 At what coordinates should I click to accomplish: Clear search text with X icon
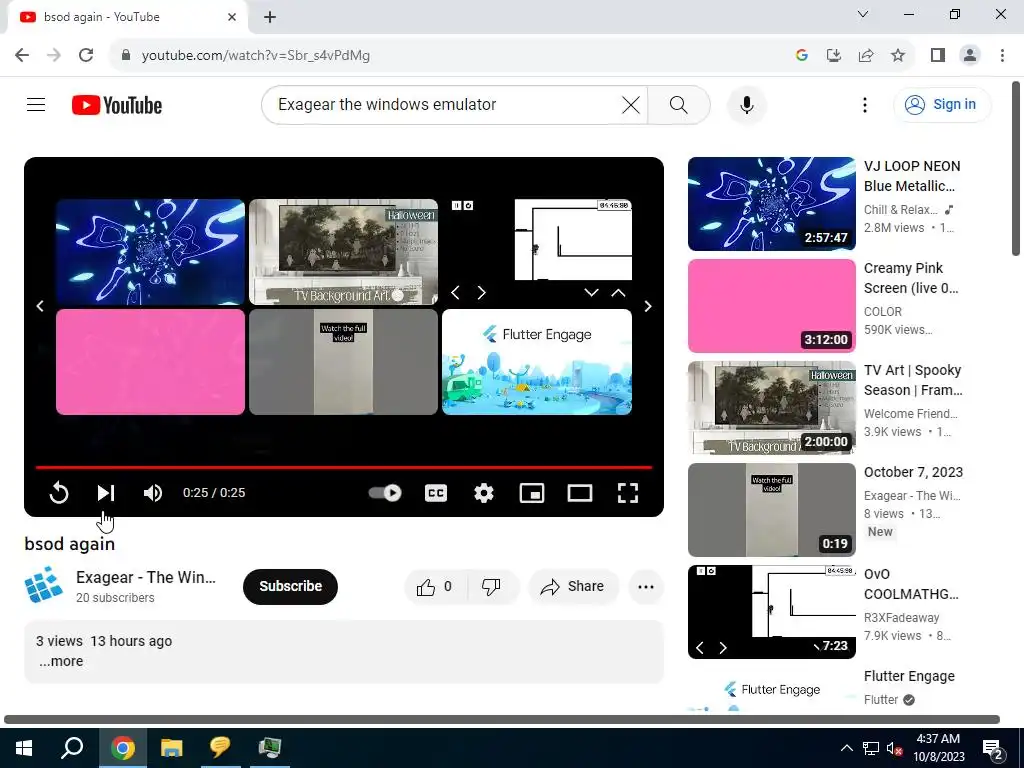coord(631,104)
